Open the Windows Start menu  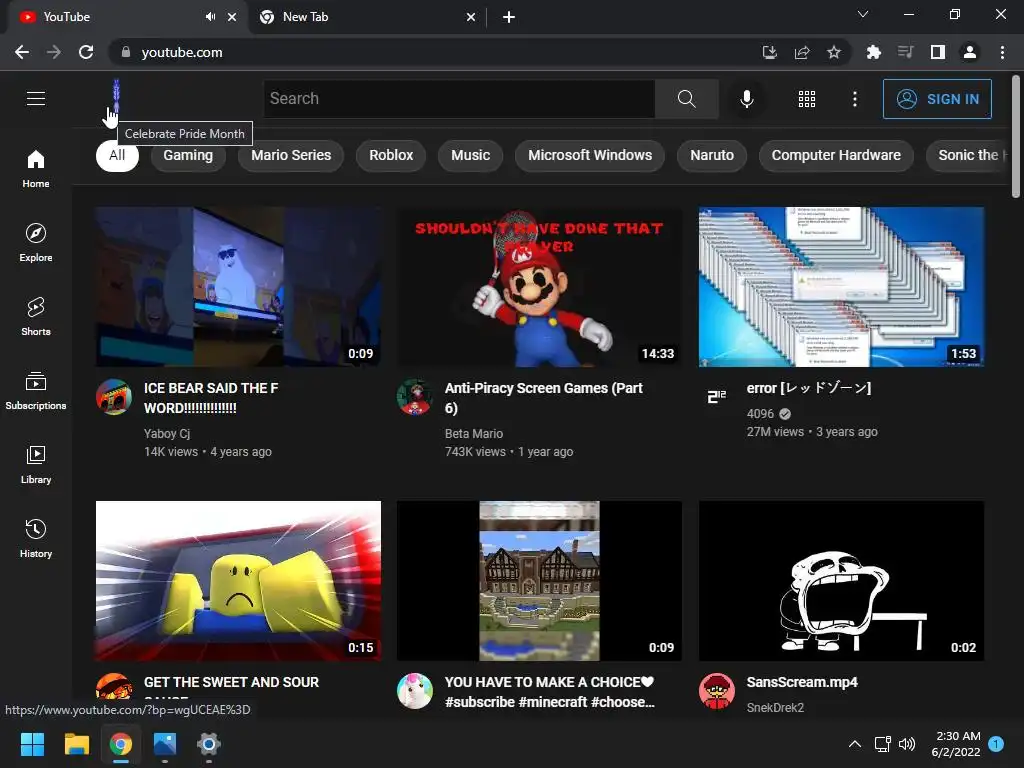pos(32,744)
